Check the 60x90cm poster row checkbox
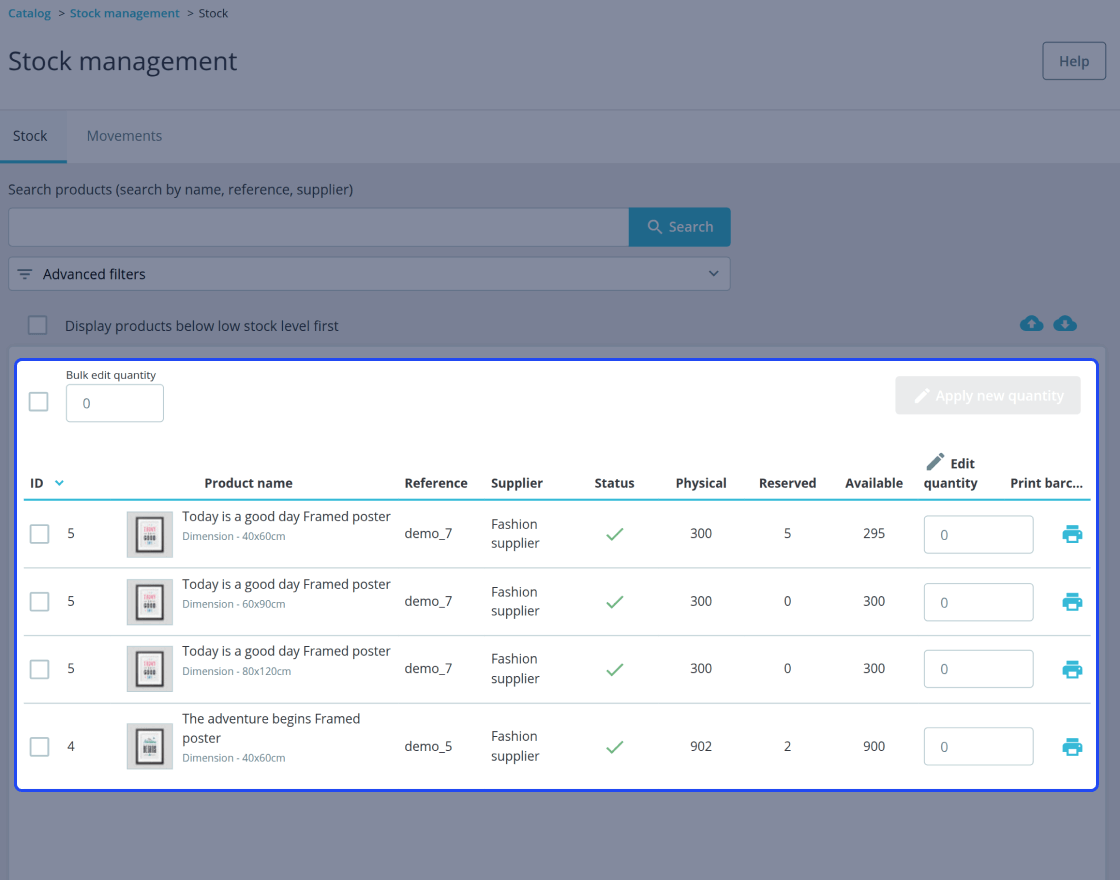Image resolution: width=1120 pixels, height=880 pixels. click(x=39, y=601)
